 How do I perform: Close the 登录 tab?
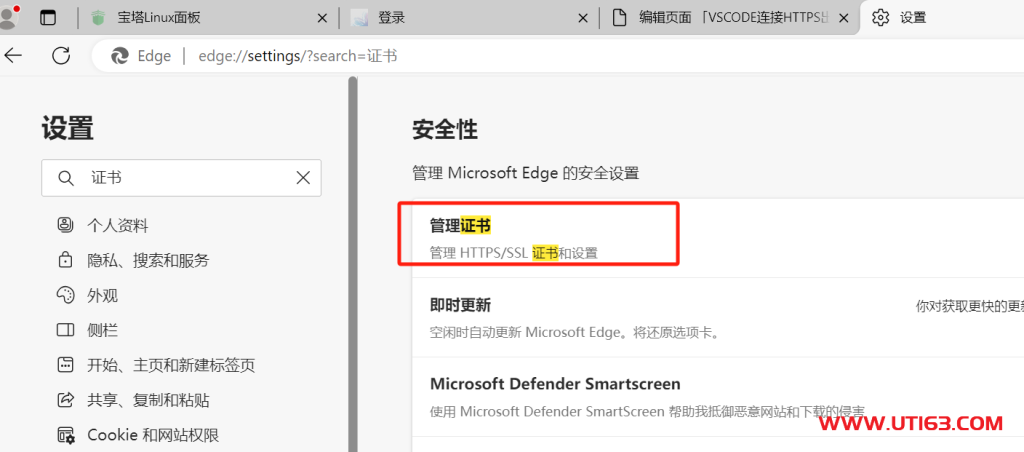click(583, 18)
